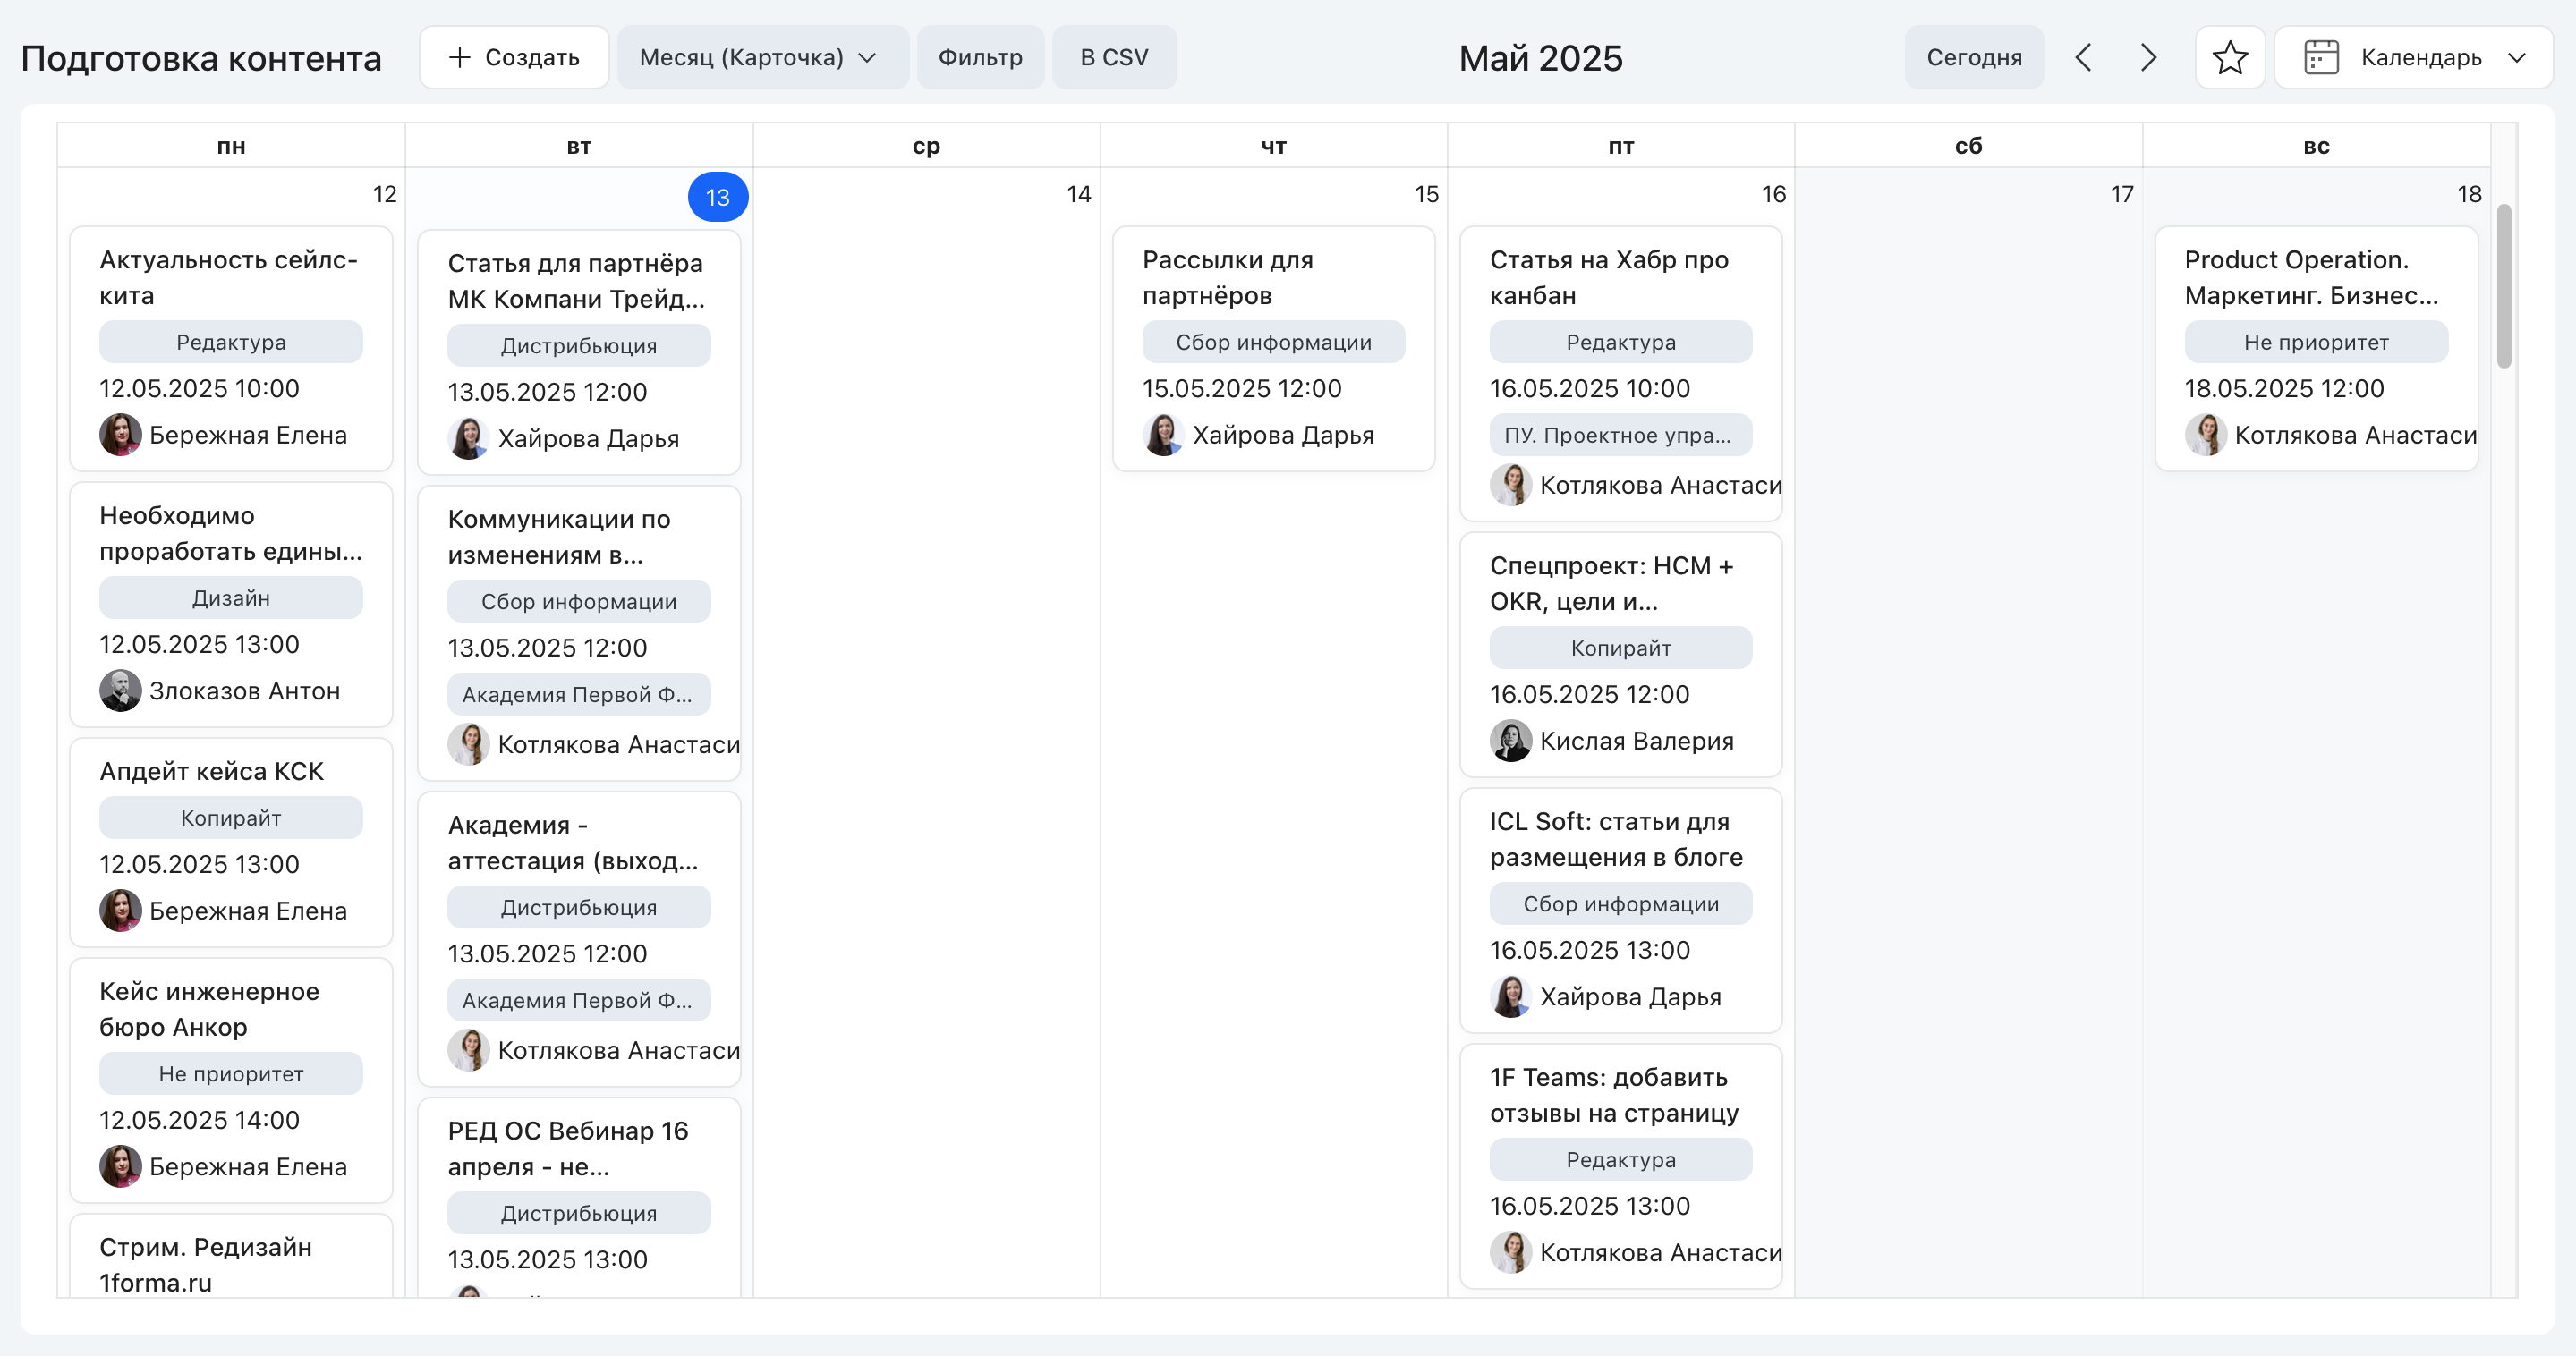Open card Статья на Хабр про канбан
The width and height of the screenshot is (2576, 1356).
[x=1620, y=373]
